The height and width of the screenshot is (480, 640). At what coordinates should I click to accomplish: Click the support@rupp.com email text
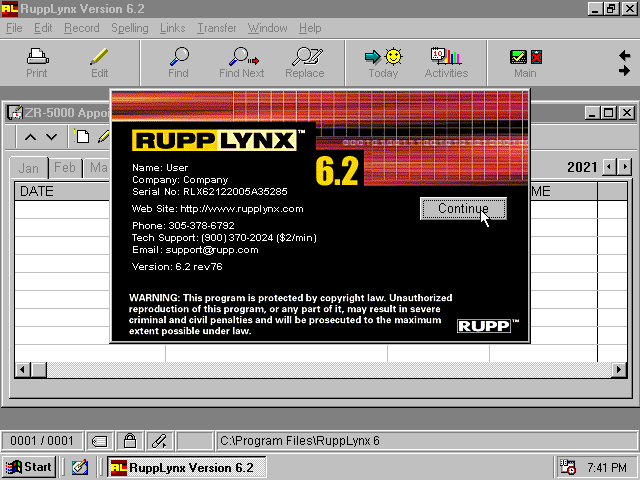click(x=212, y=250)
